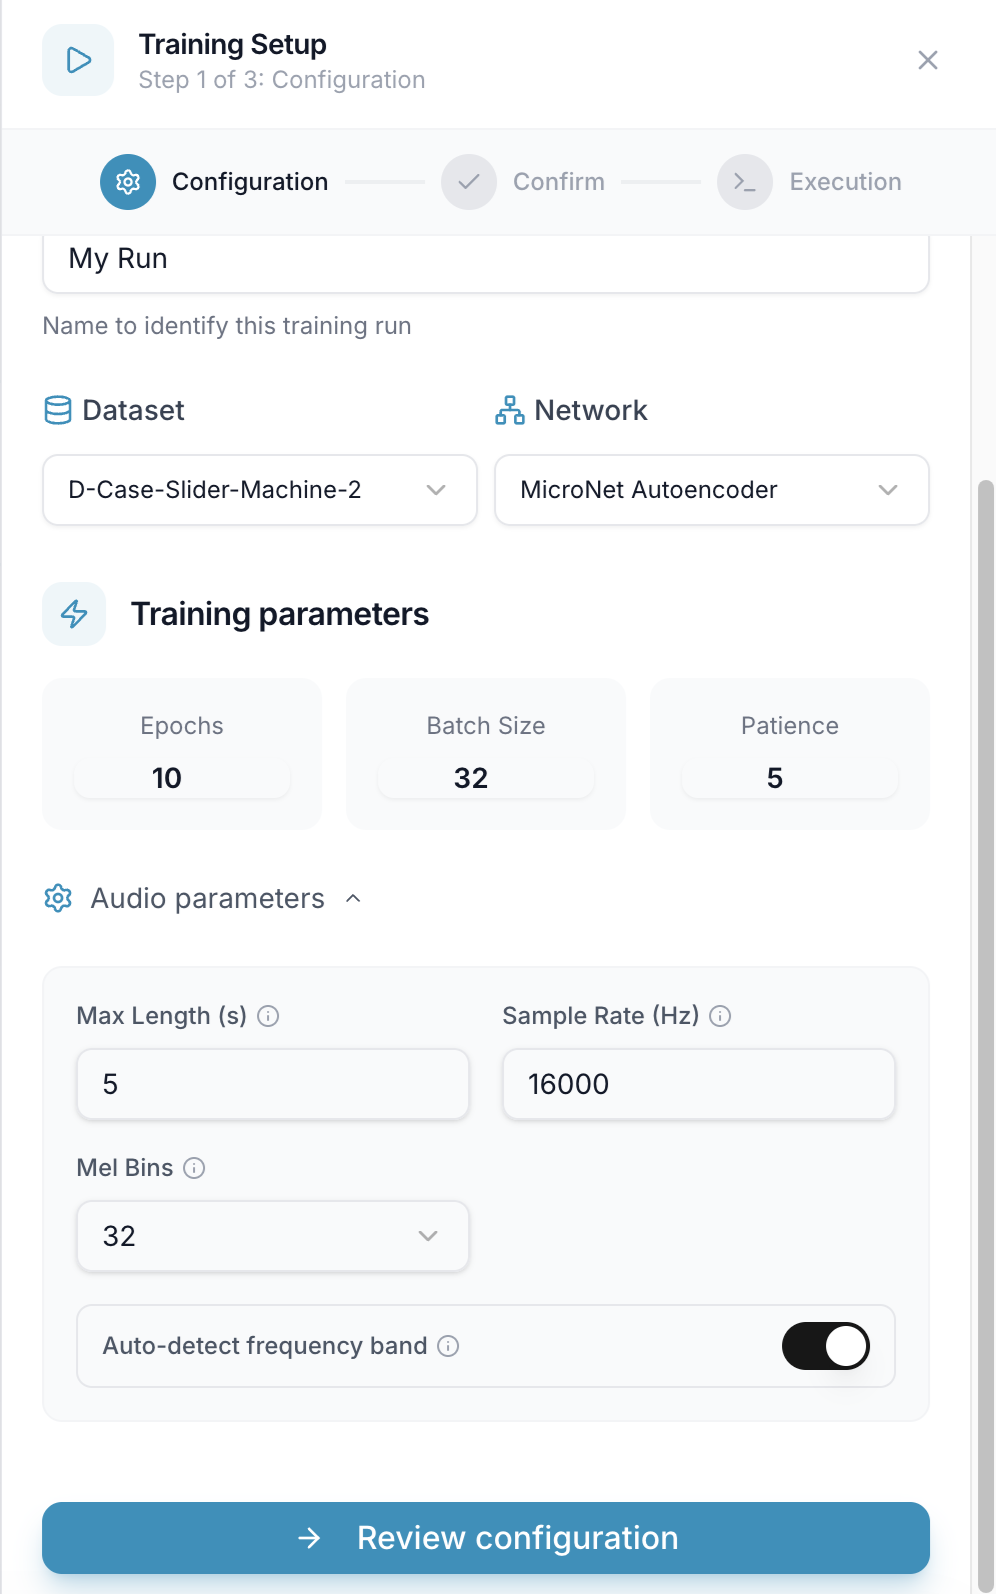Edit the Batch Size value 32

click(x=486, y=778)
